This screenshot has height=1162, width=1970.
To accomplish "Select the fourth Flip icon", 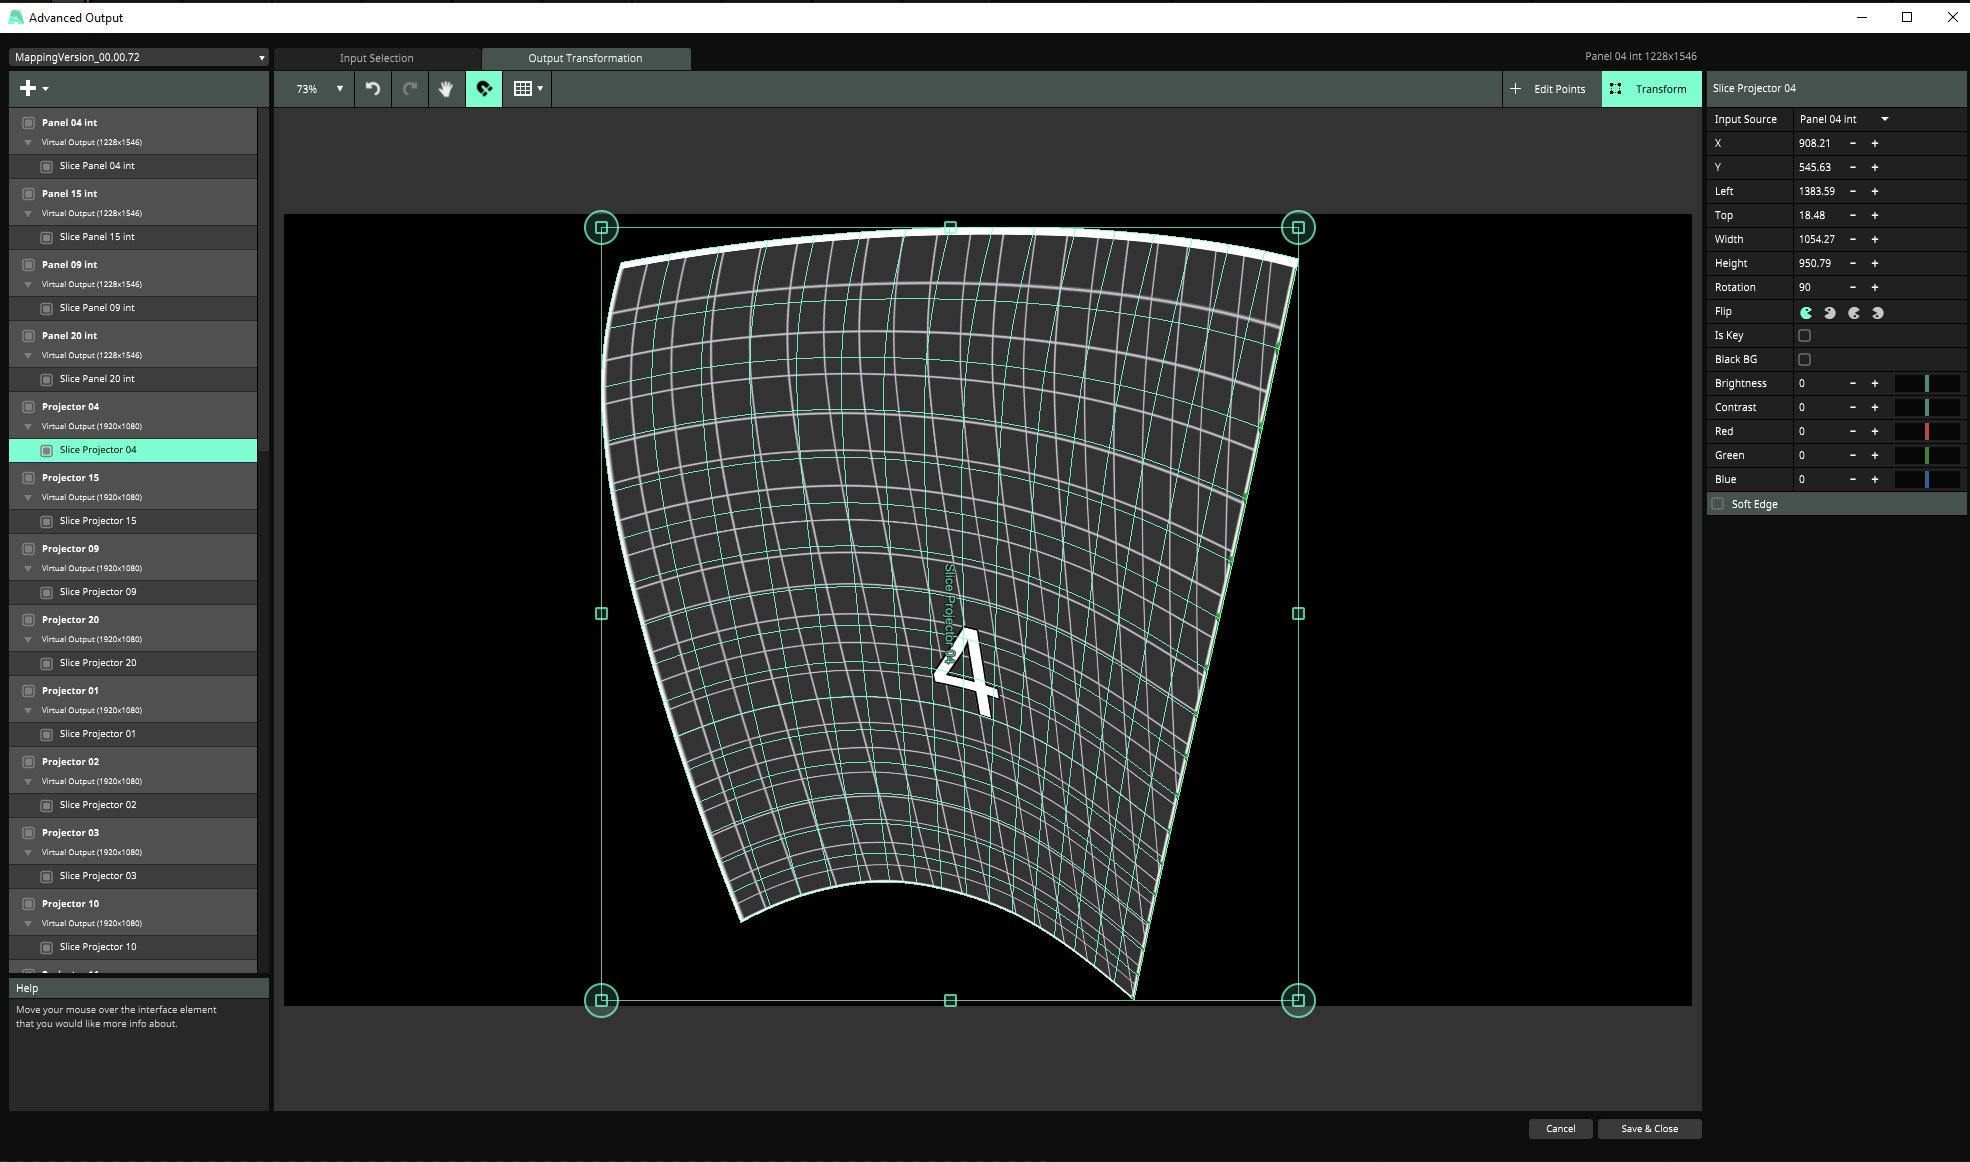I will point(1878,313).
